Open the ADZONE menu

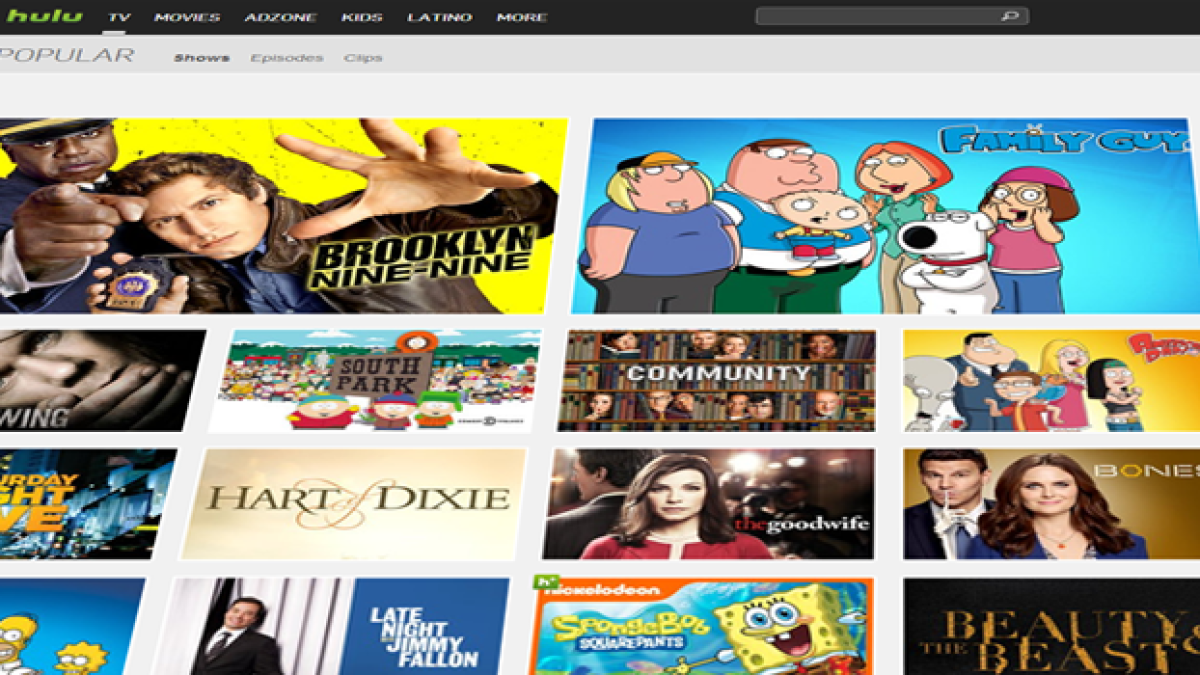tap(281, 18)
